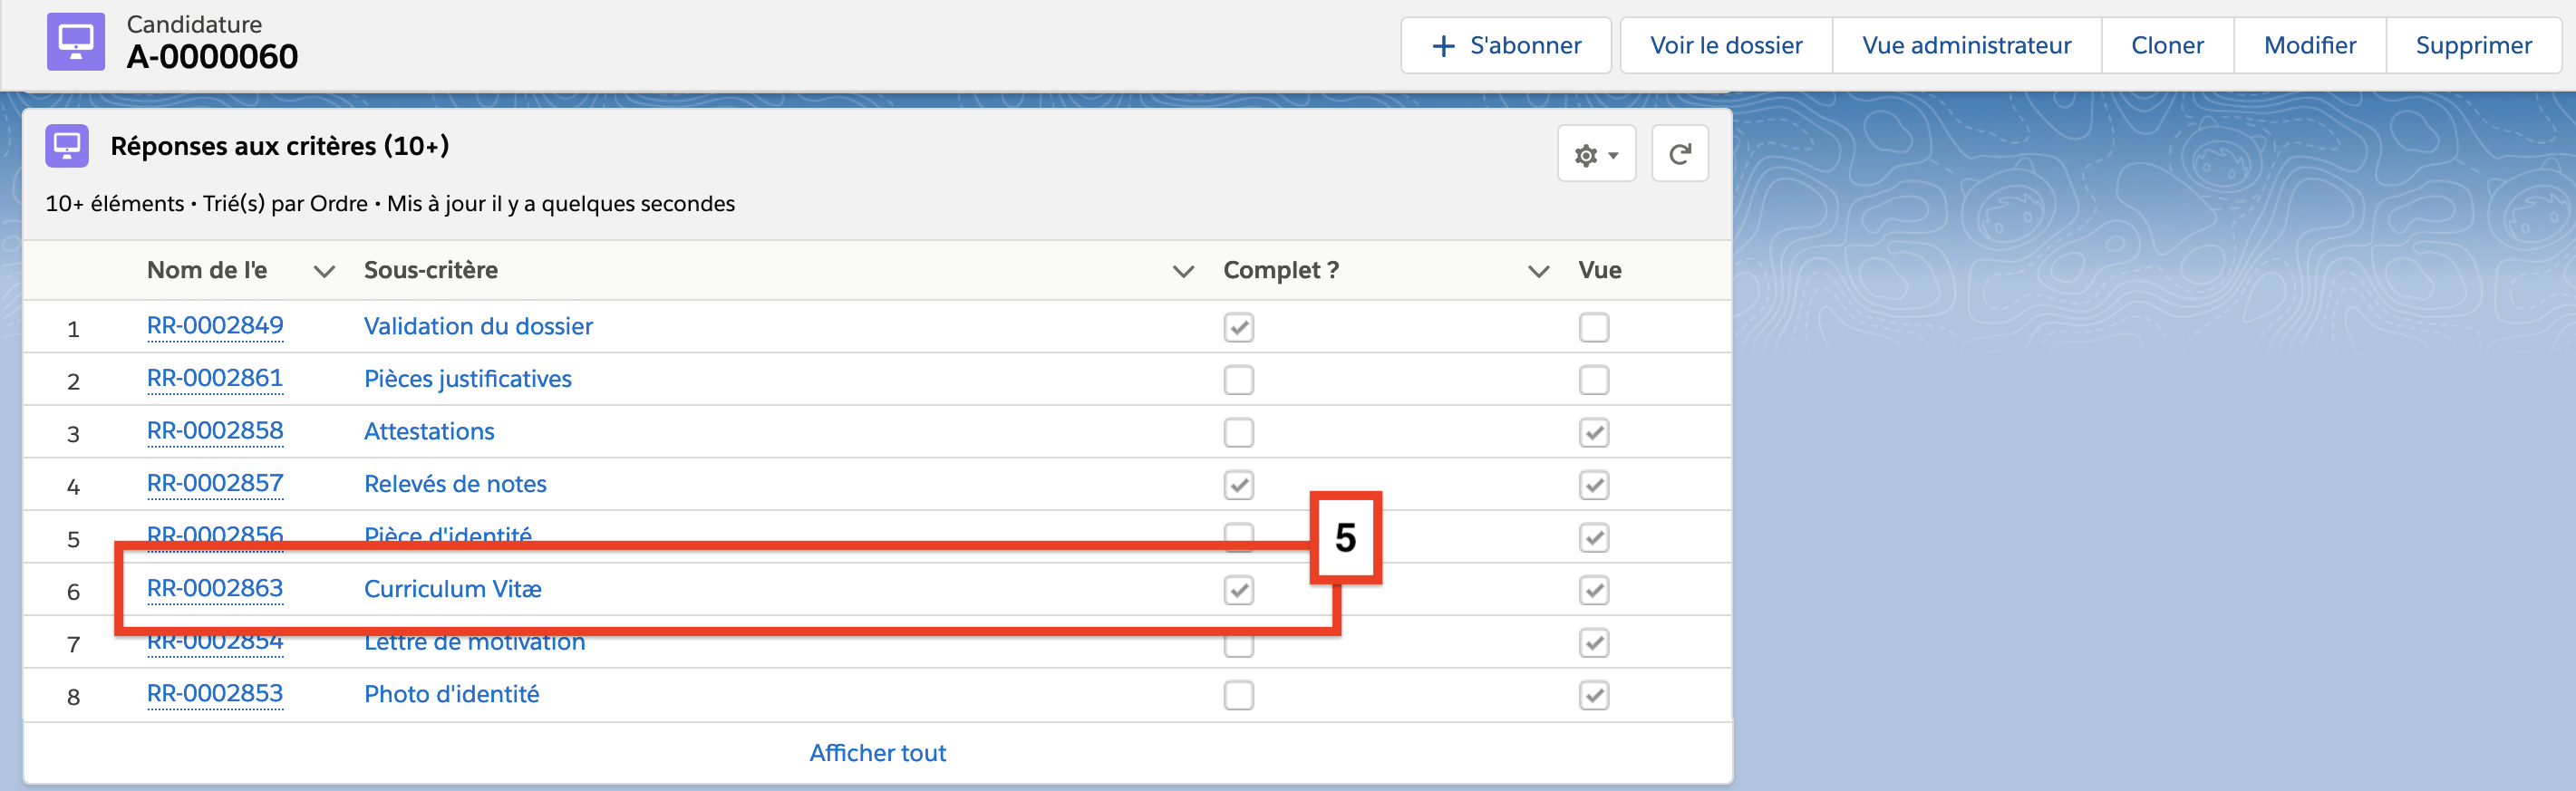Screen dimensions: 2576x791
Task: Click the Candidature record icon in header
Action: click(75, 42)
